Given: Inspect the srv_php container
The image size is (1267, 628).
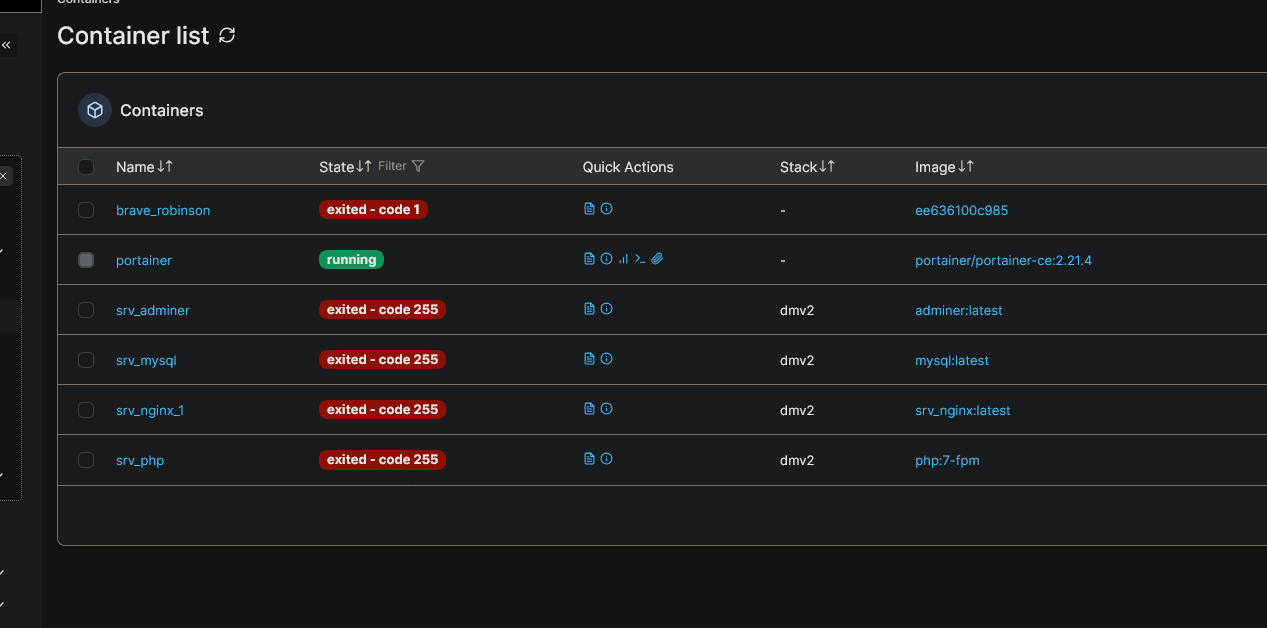Looking at the screenshot, I should (606, 459).
